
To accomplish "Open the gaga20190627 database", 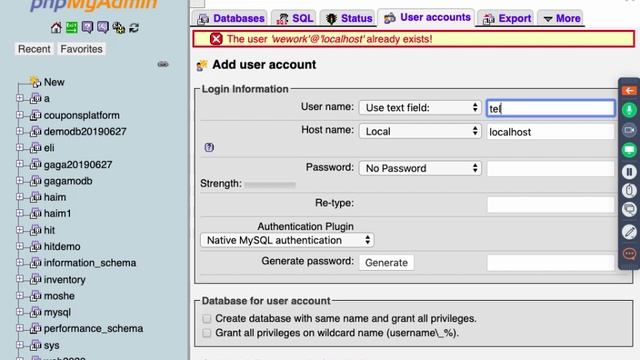I will [x=78, y=164].
